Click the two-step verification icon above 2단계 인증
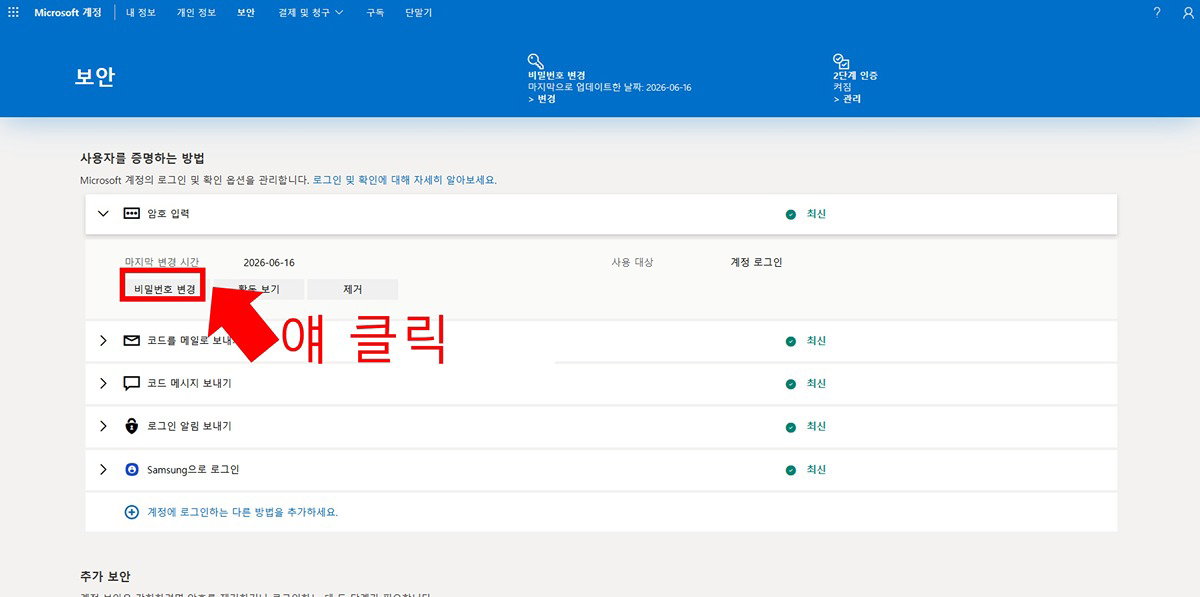The width and height of the screenshot is (1200, 597). pyautogui.click(x=841, y=60)
